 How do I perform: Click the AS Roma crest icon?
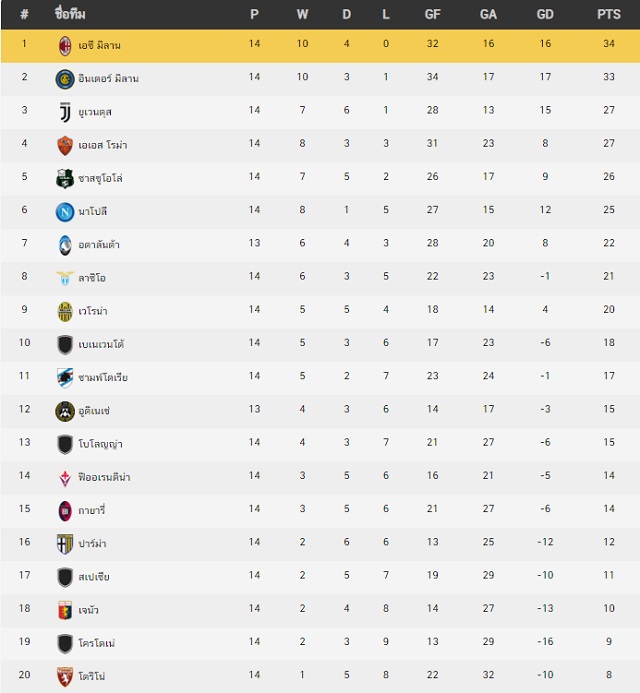[65, 145]
